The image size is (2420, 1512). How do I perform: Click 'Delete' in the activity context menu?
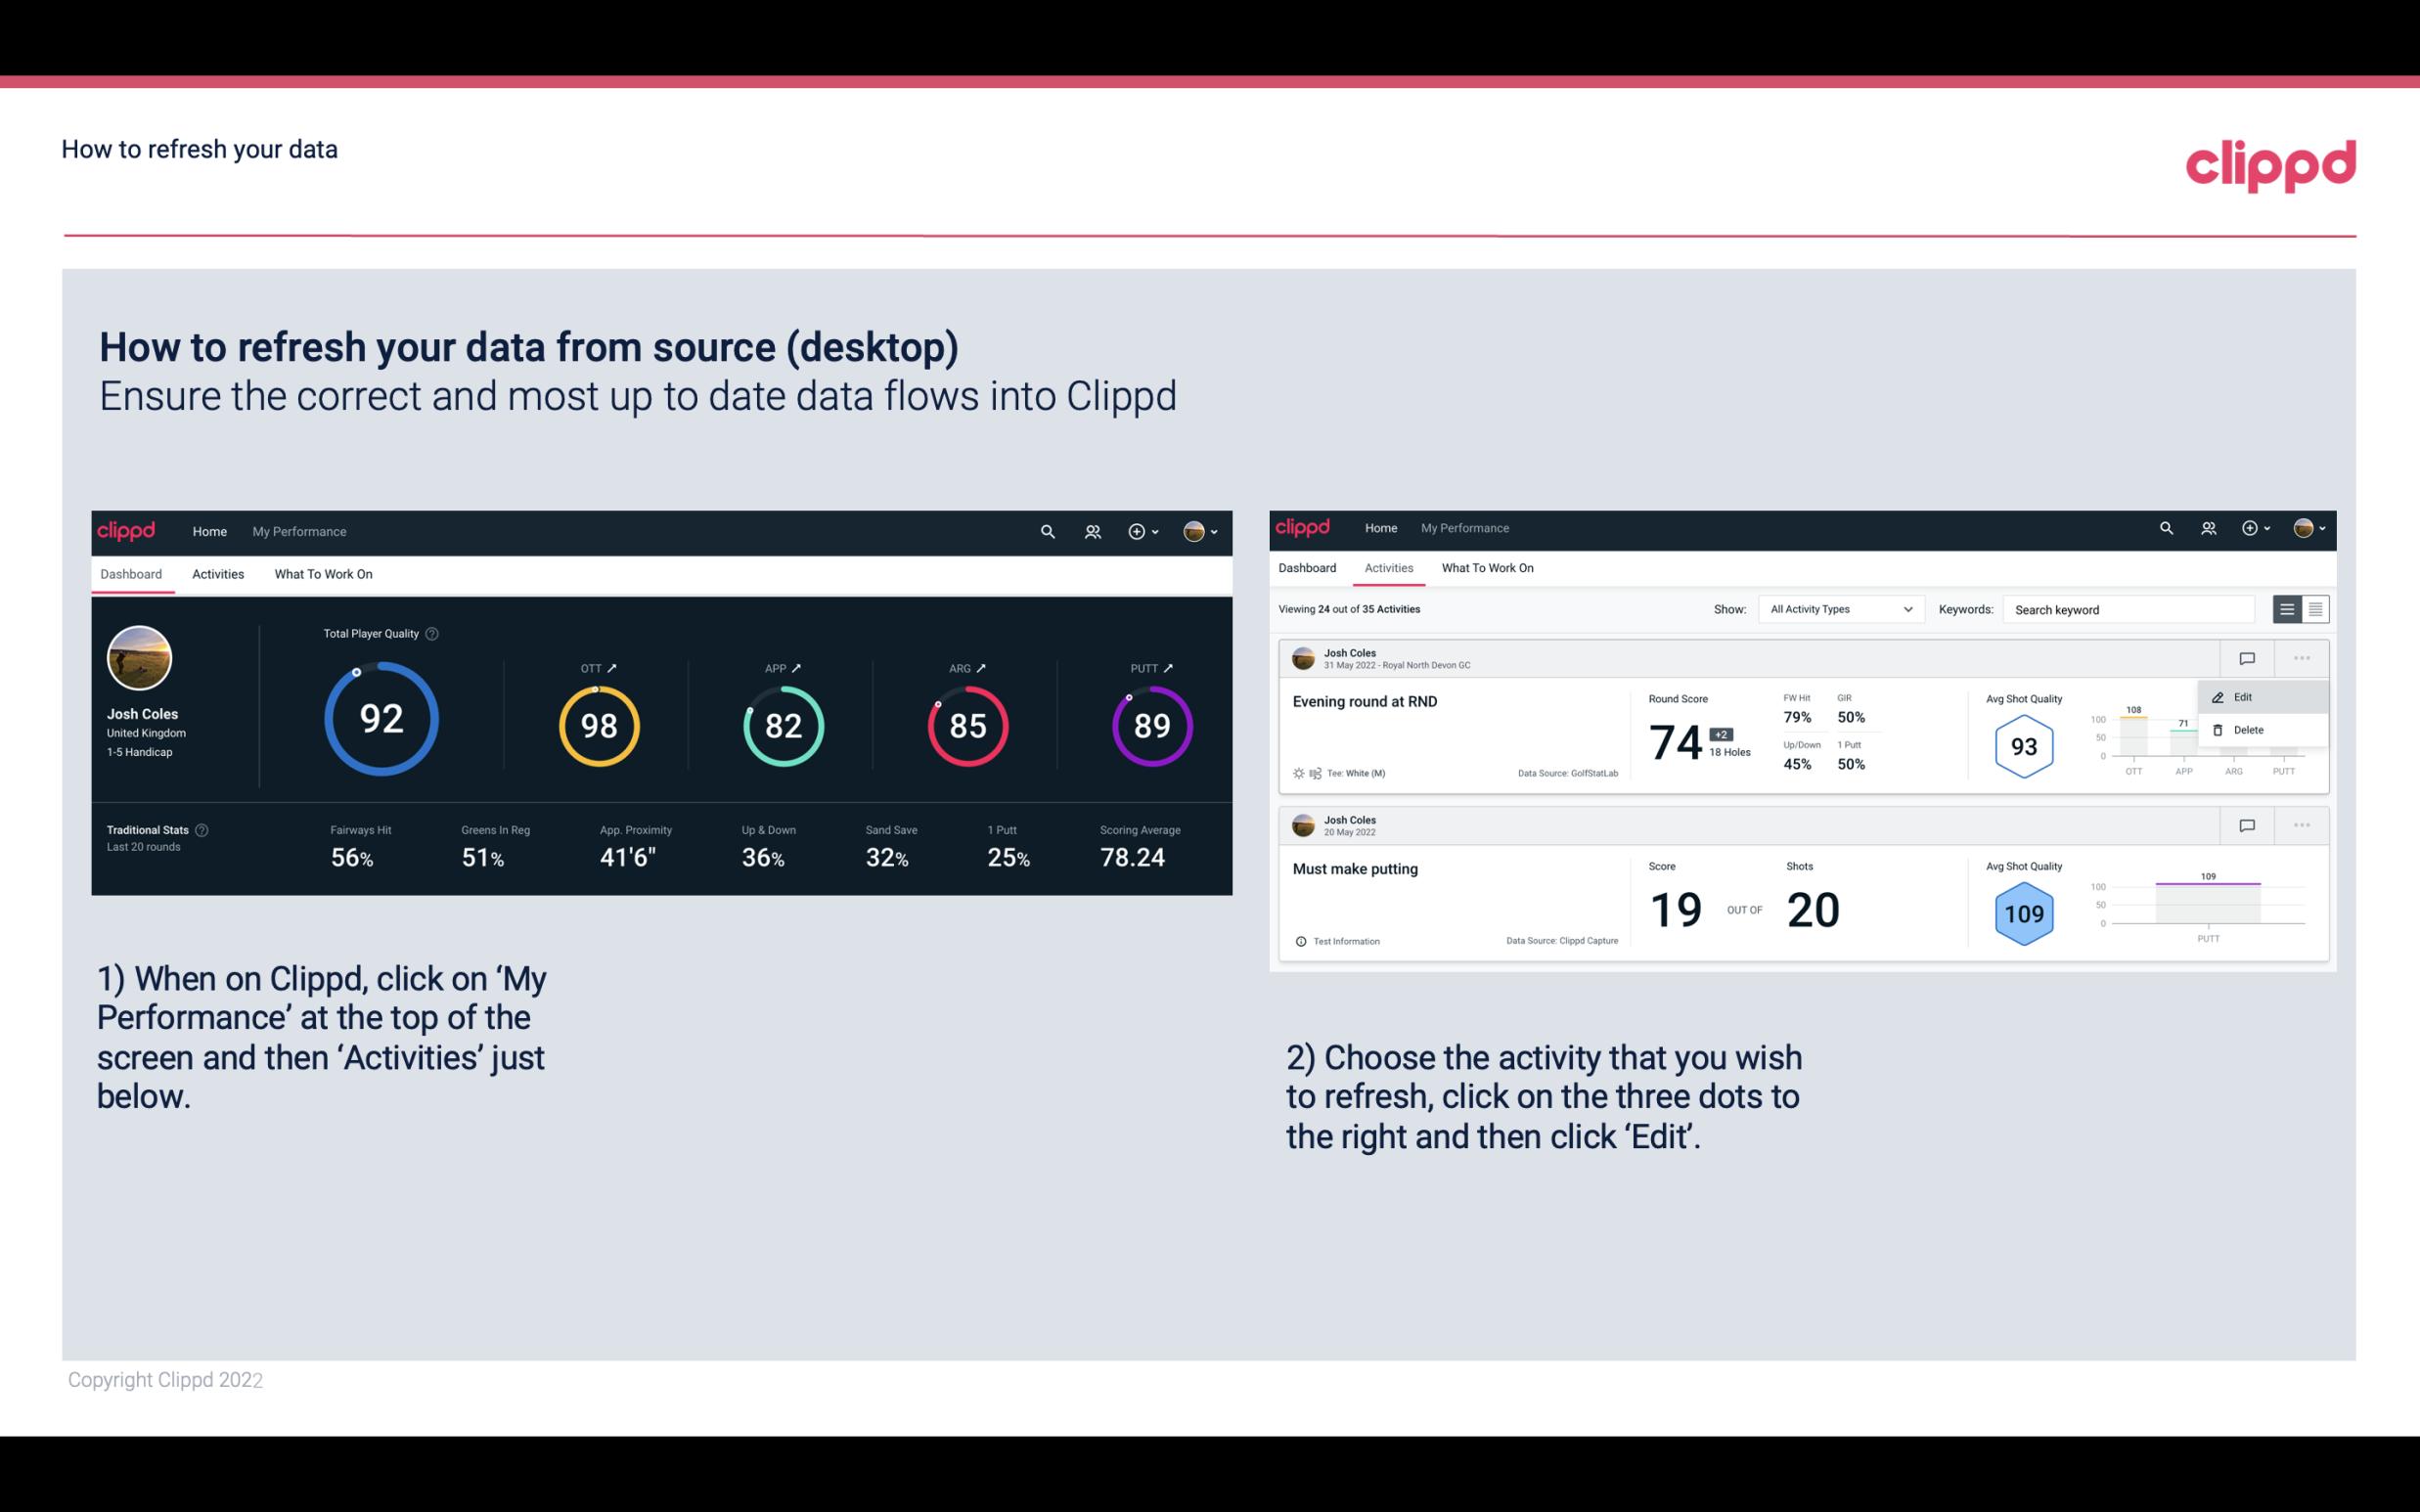[x=2249, y=730]
